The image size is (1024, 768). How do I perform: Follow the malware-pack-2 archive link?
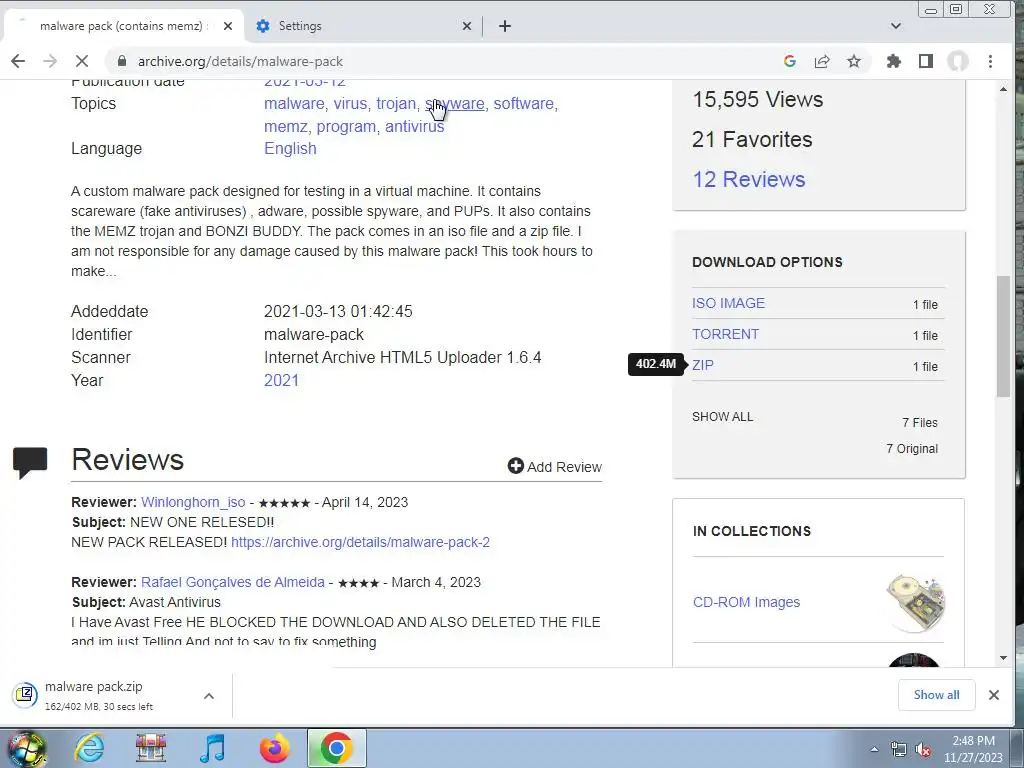point(360,543)
